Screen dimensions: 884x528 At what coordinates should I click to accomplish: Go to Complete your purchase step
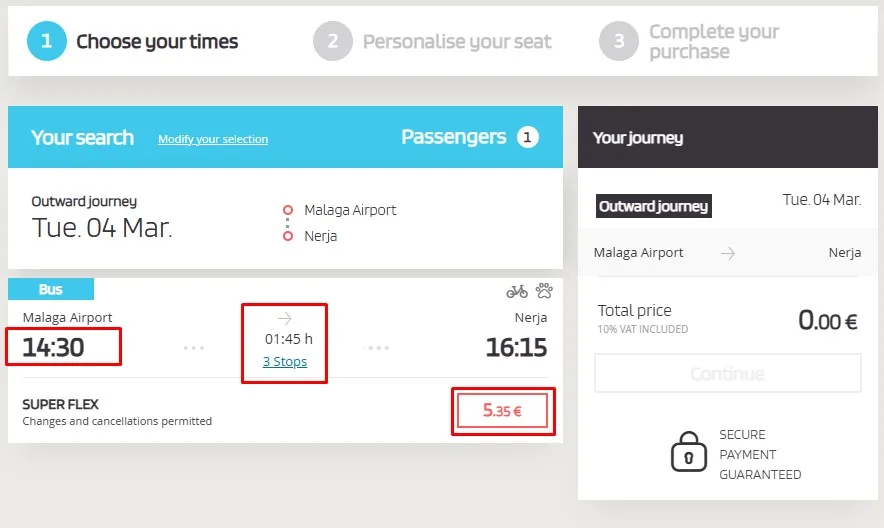(714, 41)
